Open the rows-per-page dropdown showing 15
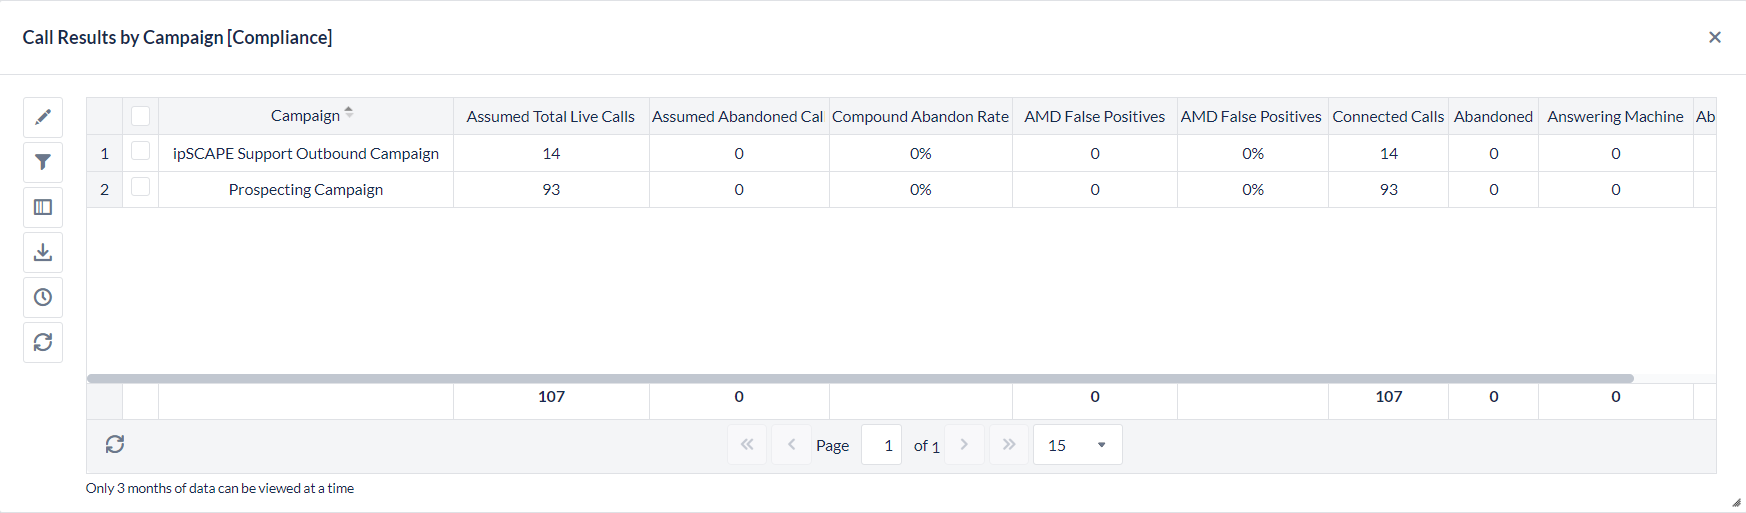The width and height of the screenshot is (1746, 513). (x=1077, y=445)
